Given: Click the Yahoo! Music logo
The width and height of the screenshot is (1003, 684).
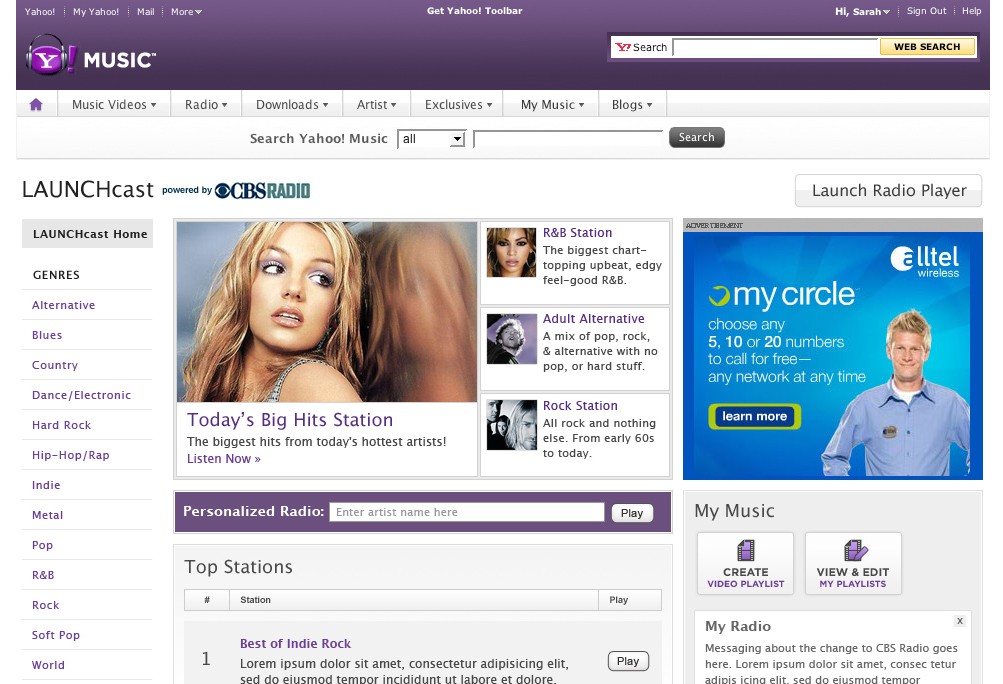Looking at the screenshot, I should tap(91, 59).
